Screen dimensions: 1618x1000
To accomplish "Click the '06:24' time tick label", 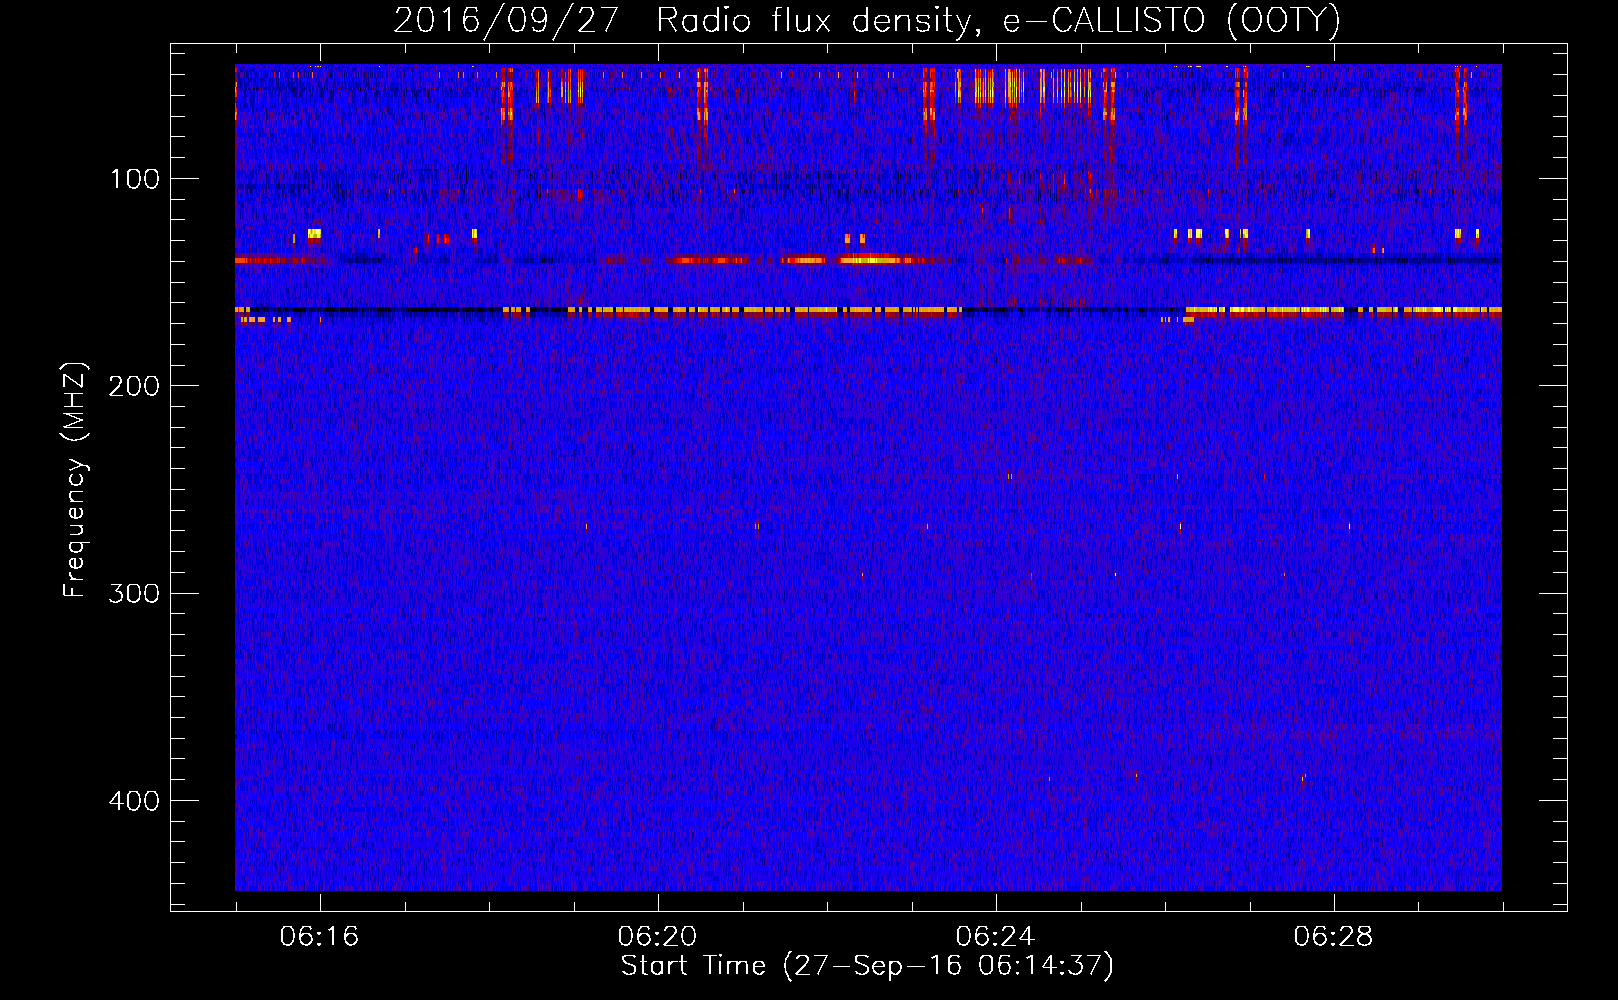I will click(x=995, y=936).
